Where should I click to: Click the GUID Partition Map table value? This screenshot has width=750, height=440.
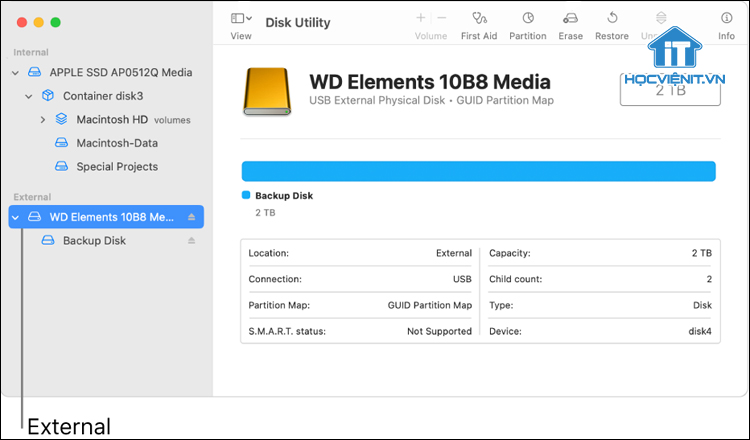tap(430, 305)
